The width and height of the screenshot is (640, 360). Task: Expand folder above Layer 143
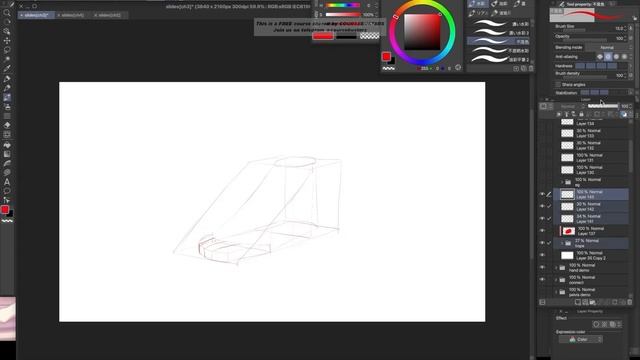[562, 182]
